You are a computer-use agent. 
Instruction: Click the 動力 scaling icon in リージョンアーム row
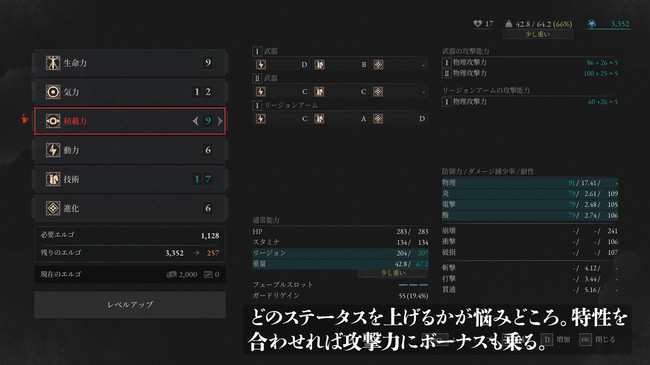[261, 119]
